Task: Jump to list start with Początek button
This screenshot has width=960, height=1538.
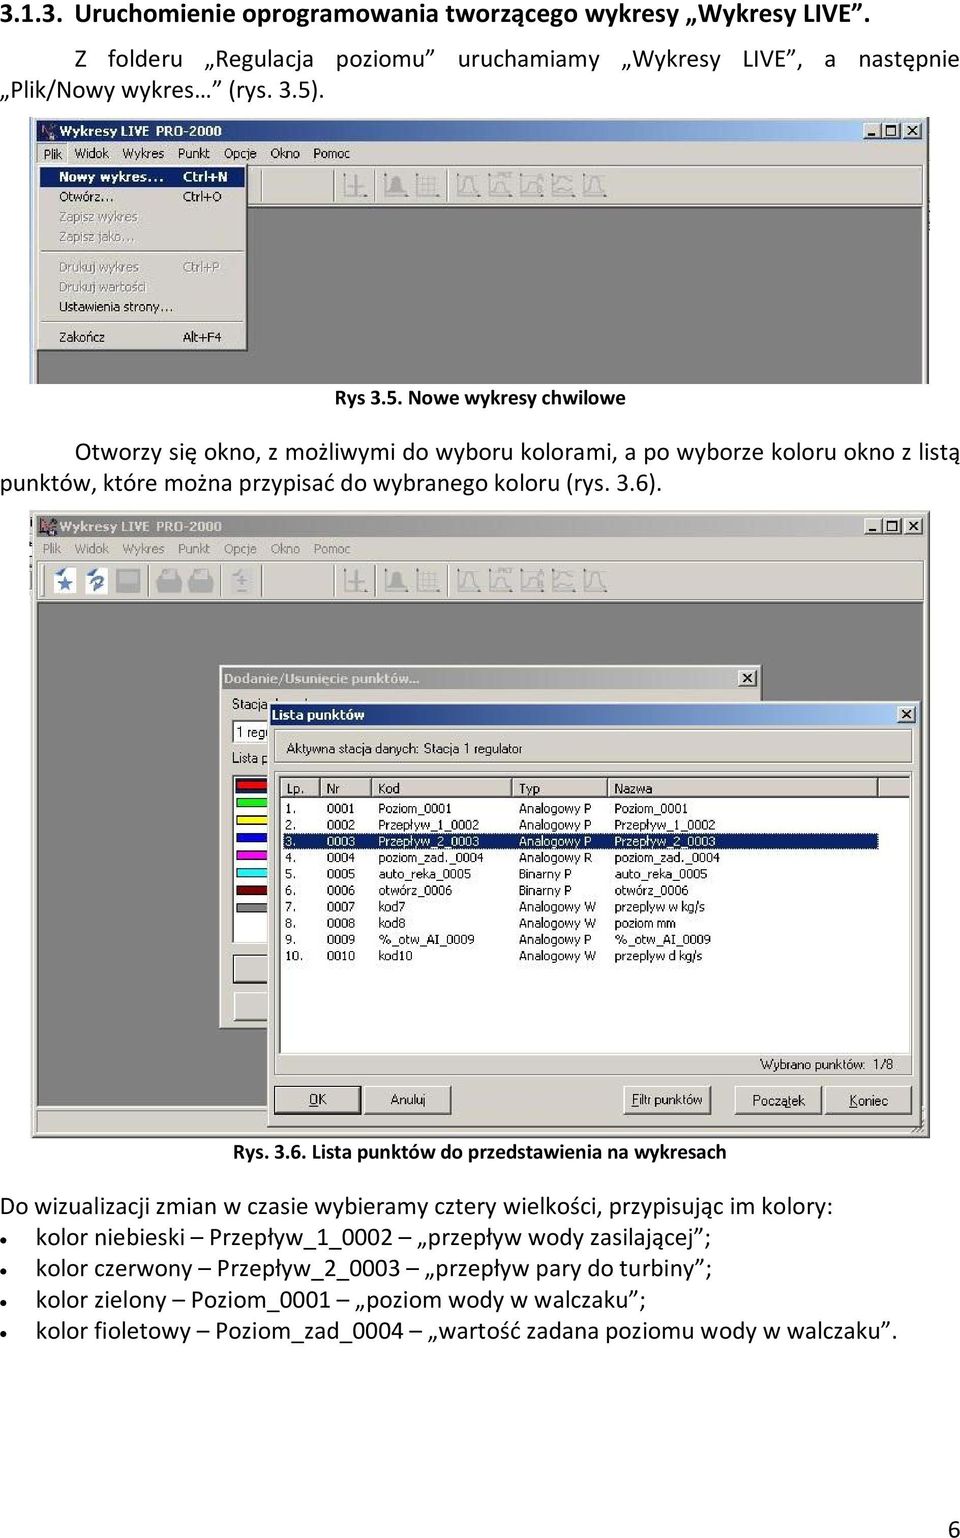Action: (778, 1100)
